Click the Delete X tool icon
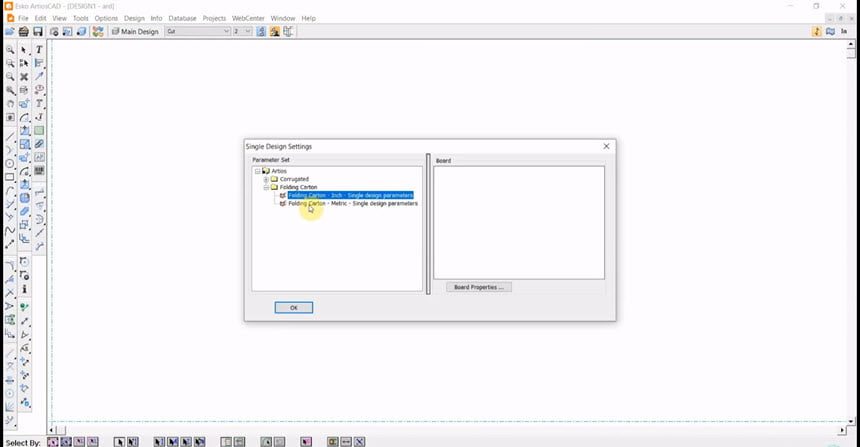860x447 pixels. pyautogui.click(x=24, y=76)
